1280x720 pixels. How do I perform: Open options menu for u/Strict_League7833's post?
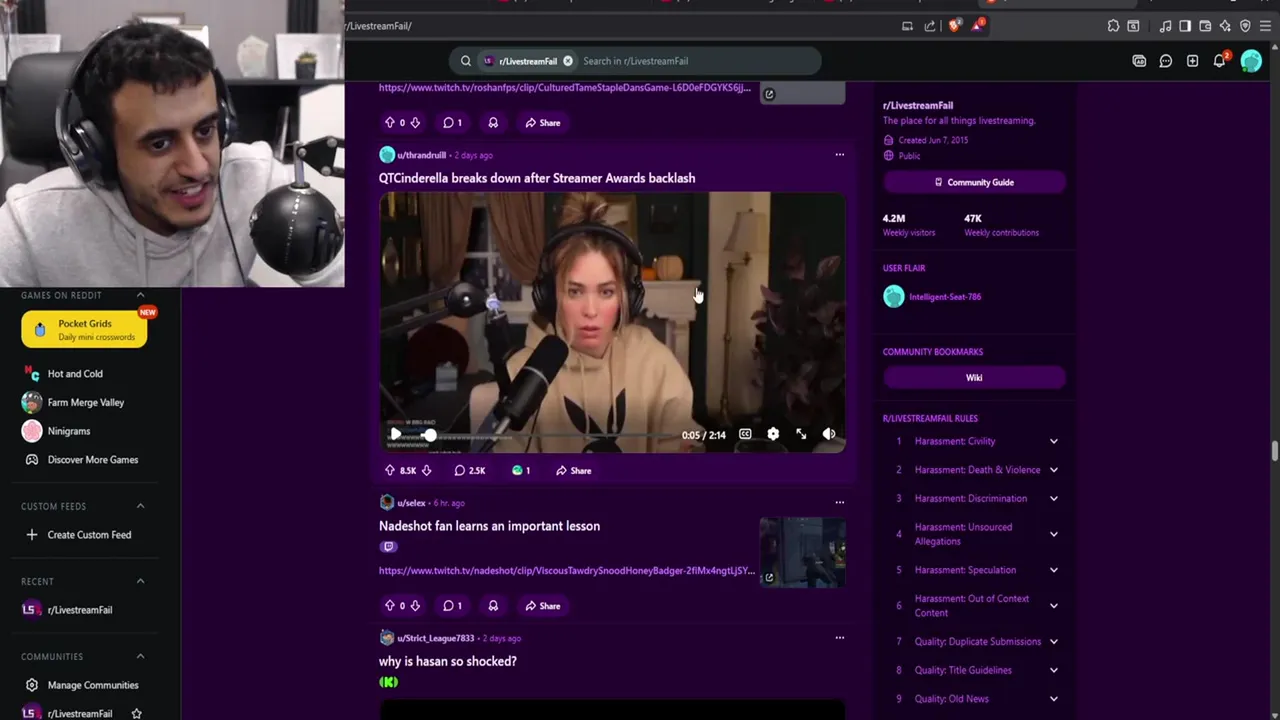[x=839, y=637]
